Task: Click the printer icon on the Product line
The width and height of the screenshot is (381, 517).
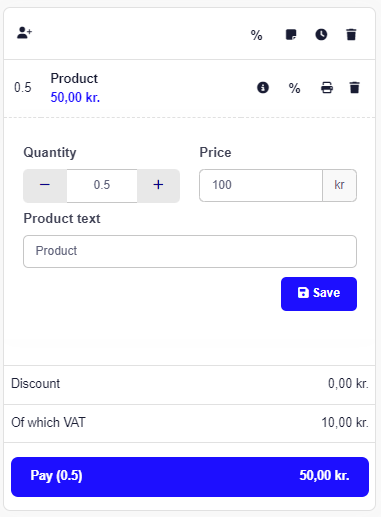Action: 327,88
